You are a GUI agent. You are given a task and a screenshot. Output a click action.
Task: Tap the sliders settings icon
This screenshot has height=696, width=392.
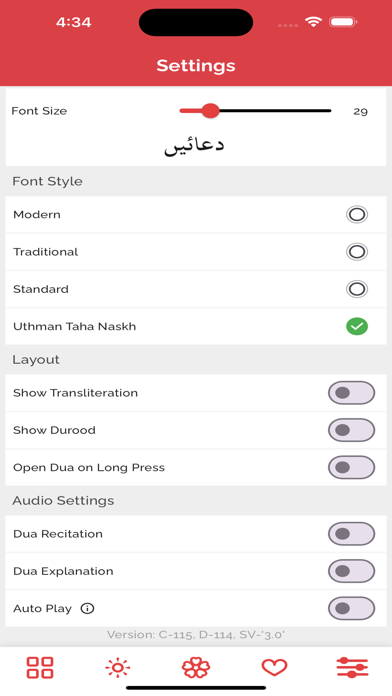pos(352,668)
